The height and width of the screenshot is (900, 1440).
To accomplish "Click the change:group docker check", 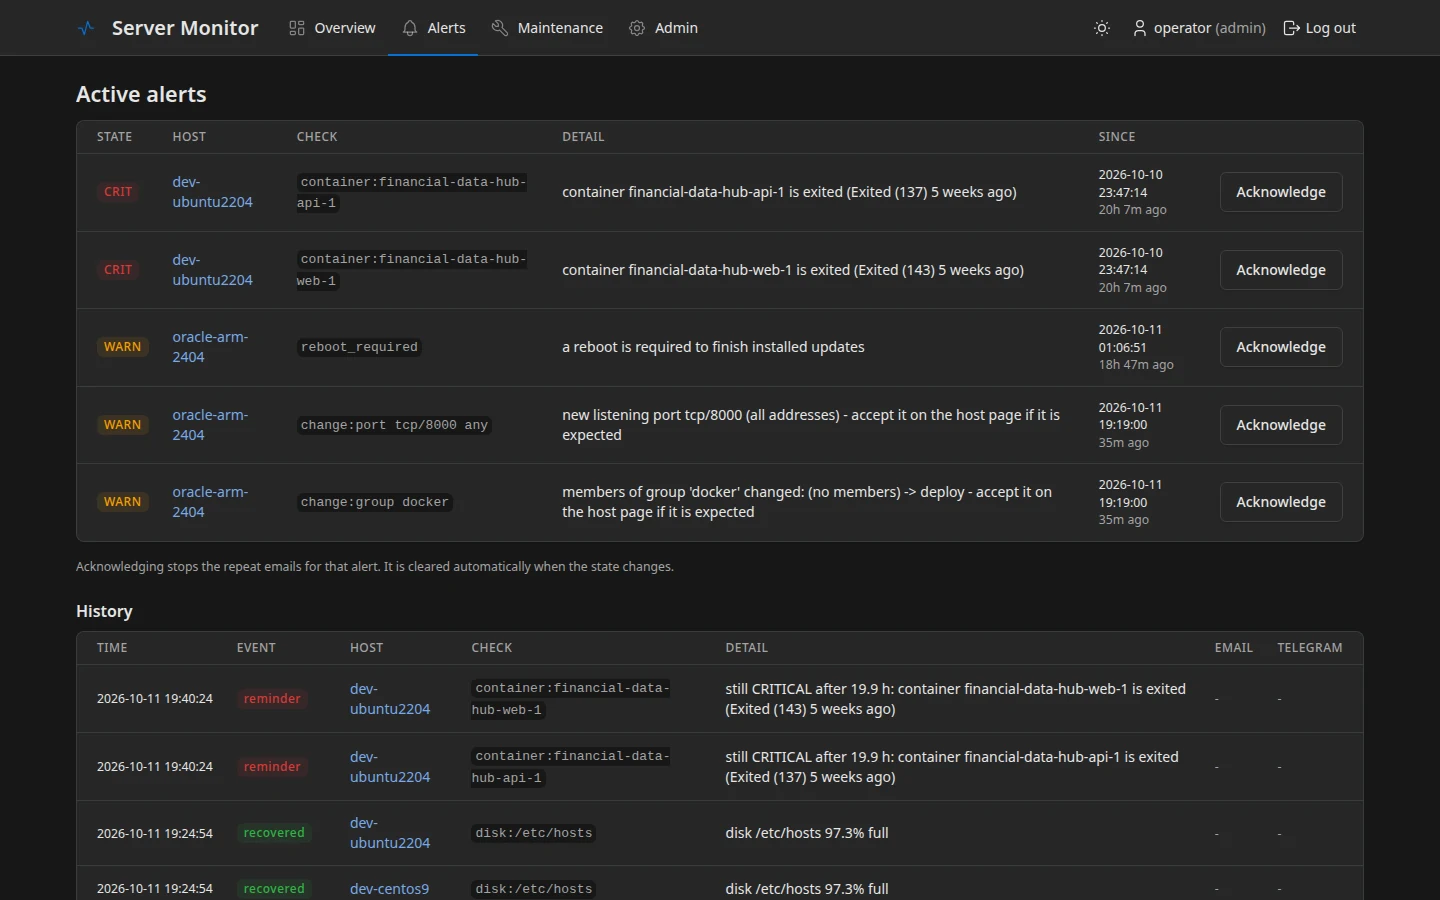I will (374, 502).
